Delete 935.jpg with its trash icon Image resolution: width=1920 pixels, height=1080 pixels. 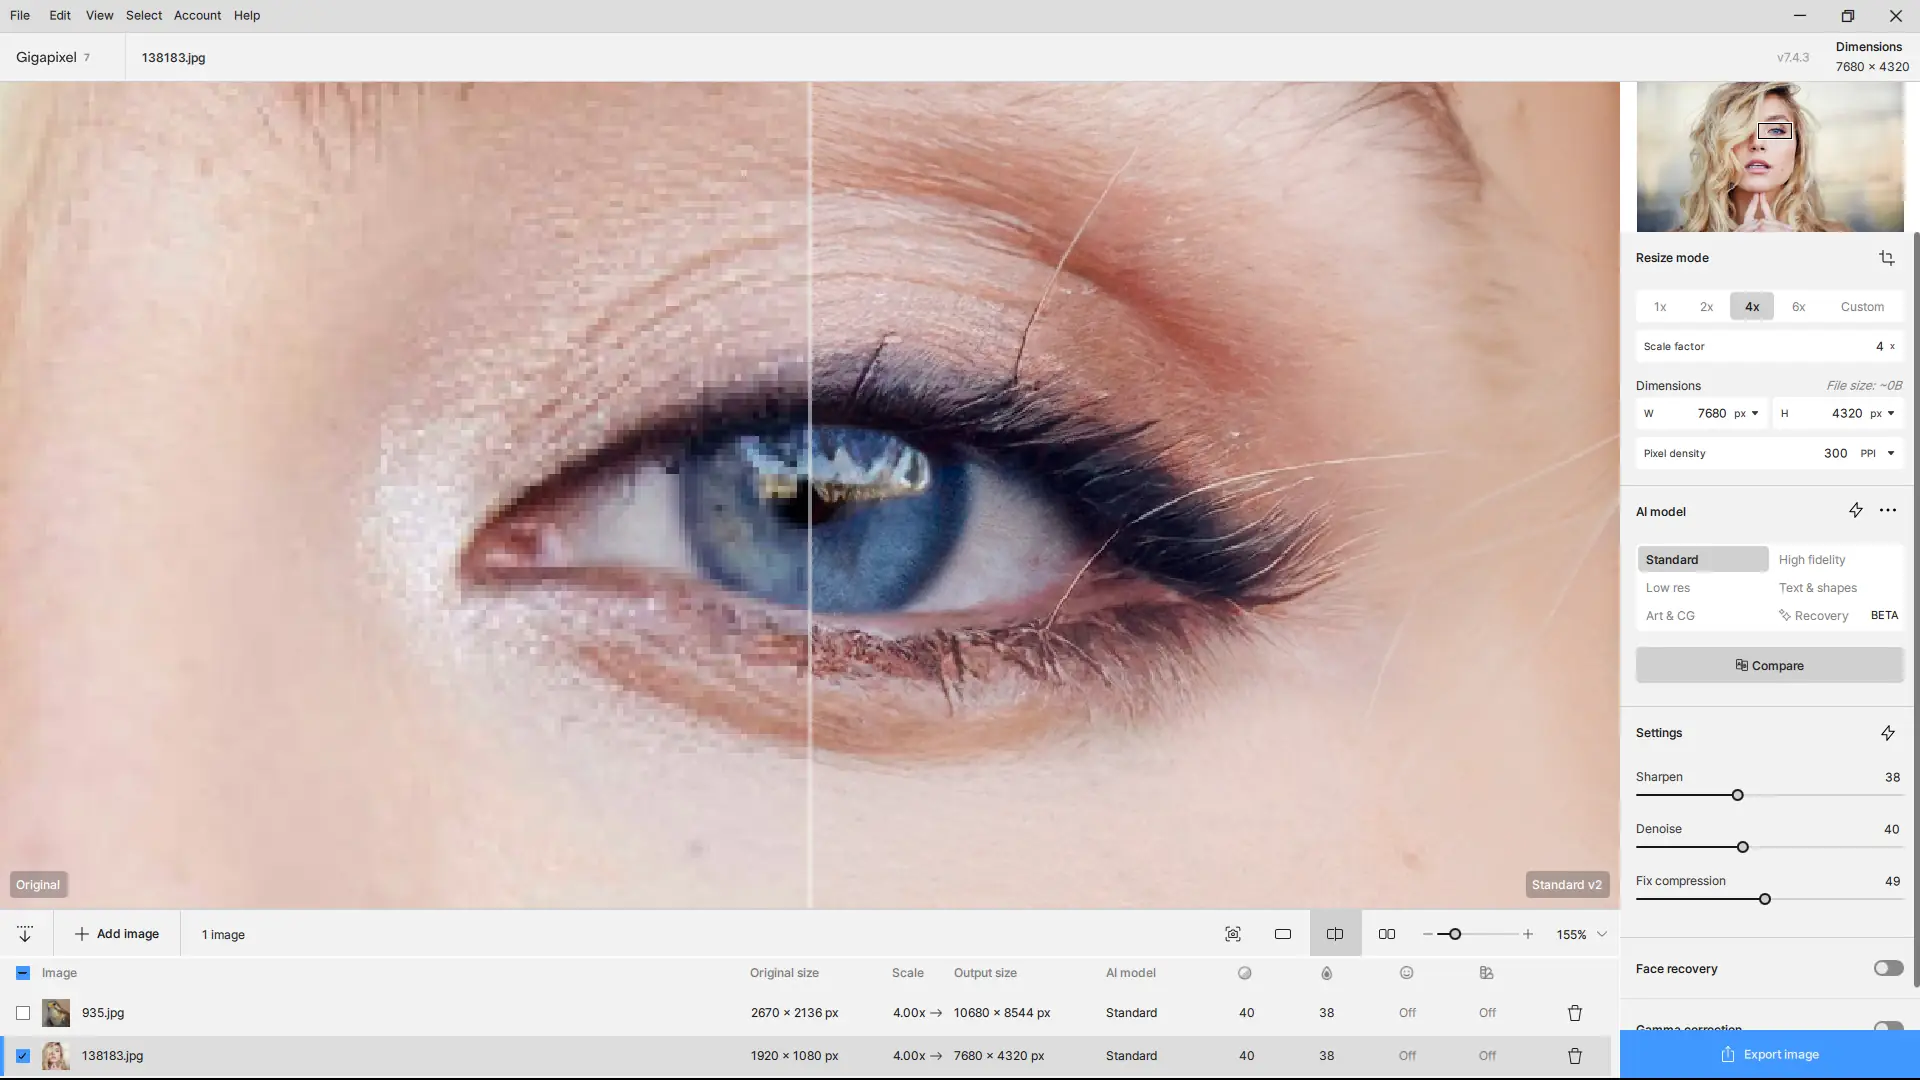click(1574, 1013)
